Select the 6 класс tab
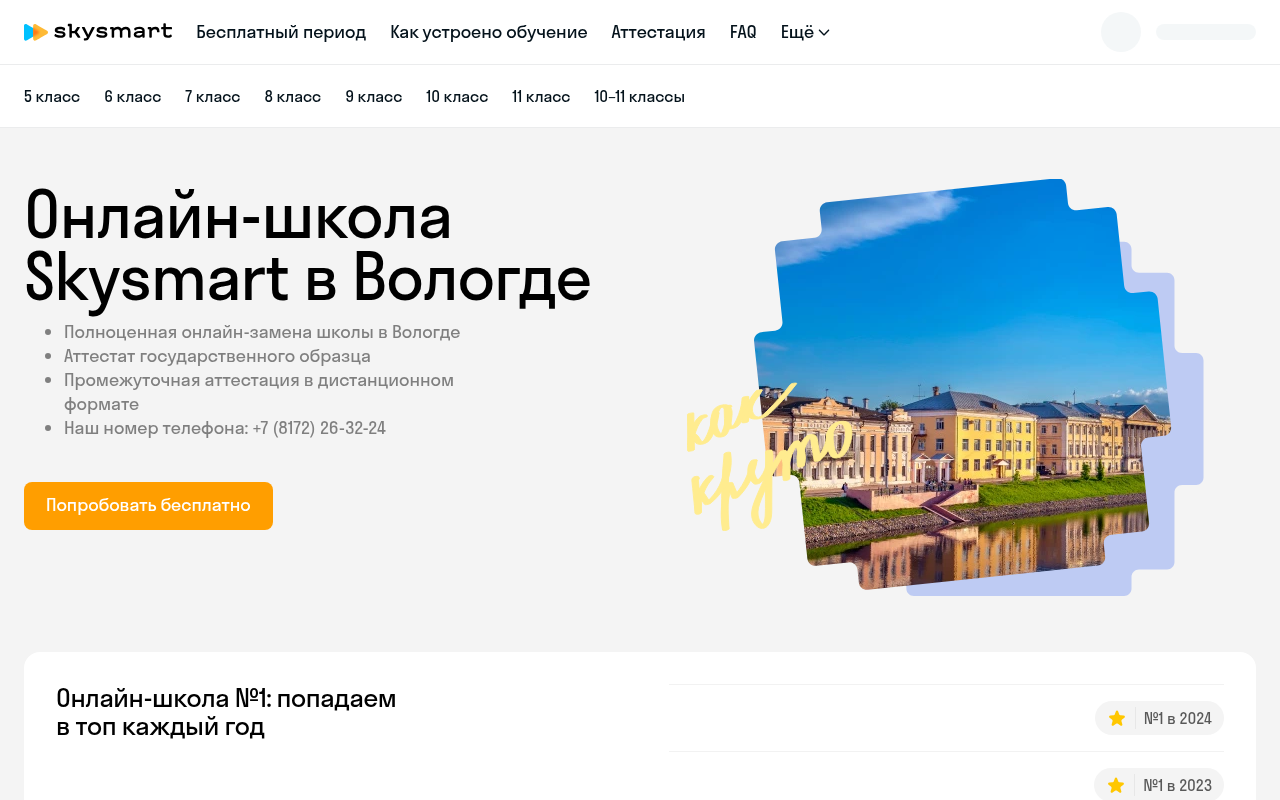This screenshot has height=800, width=1280. point(132,96)
